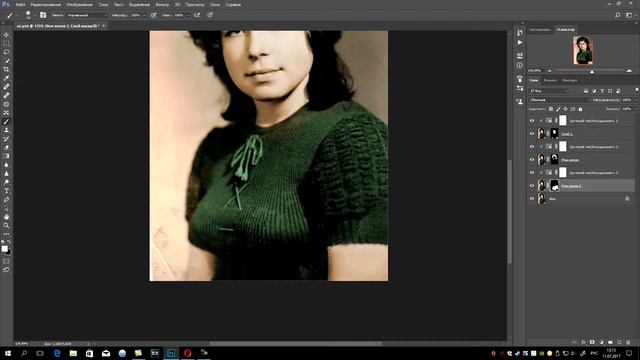Click the Navigator zoom slider handle
Image resolution: width=640 pixels, height=360 pixels.
tap(592, 71)
